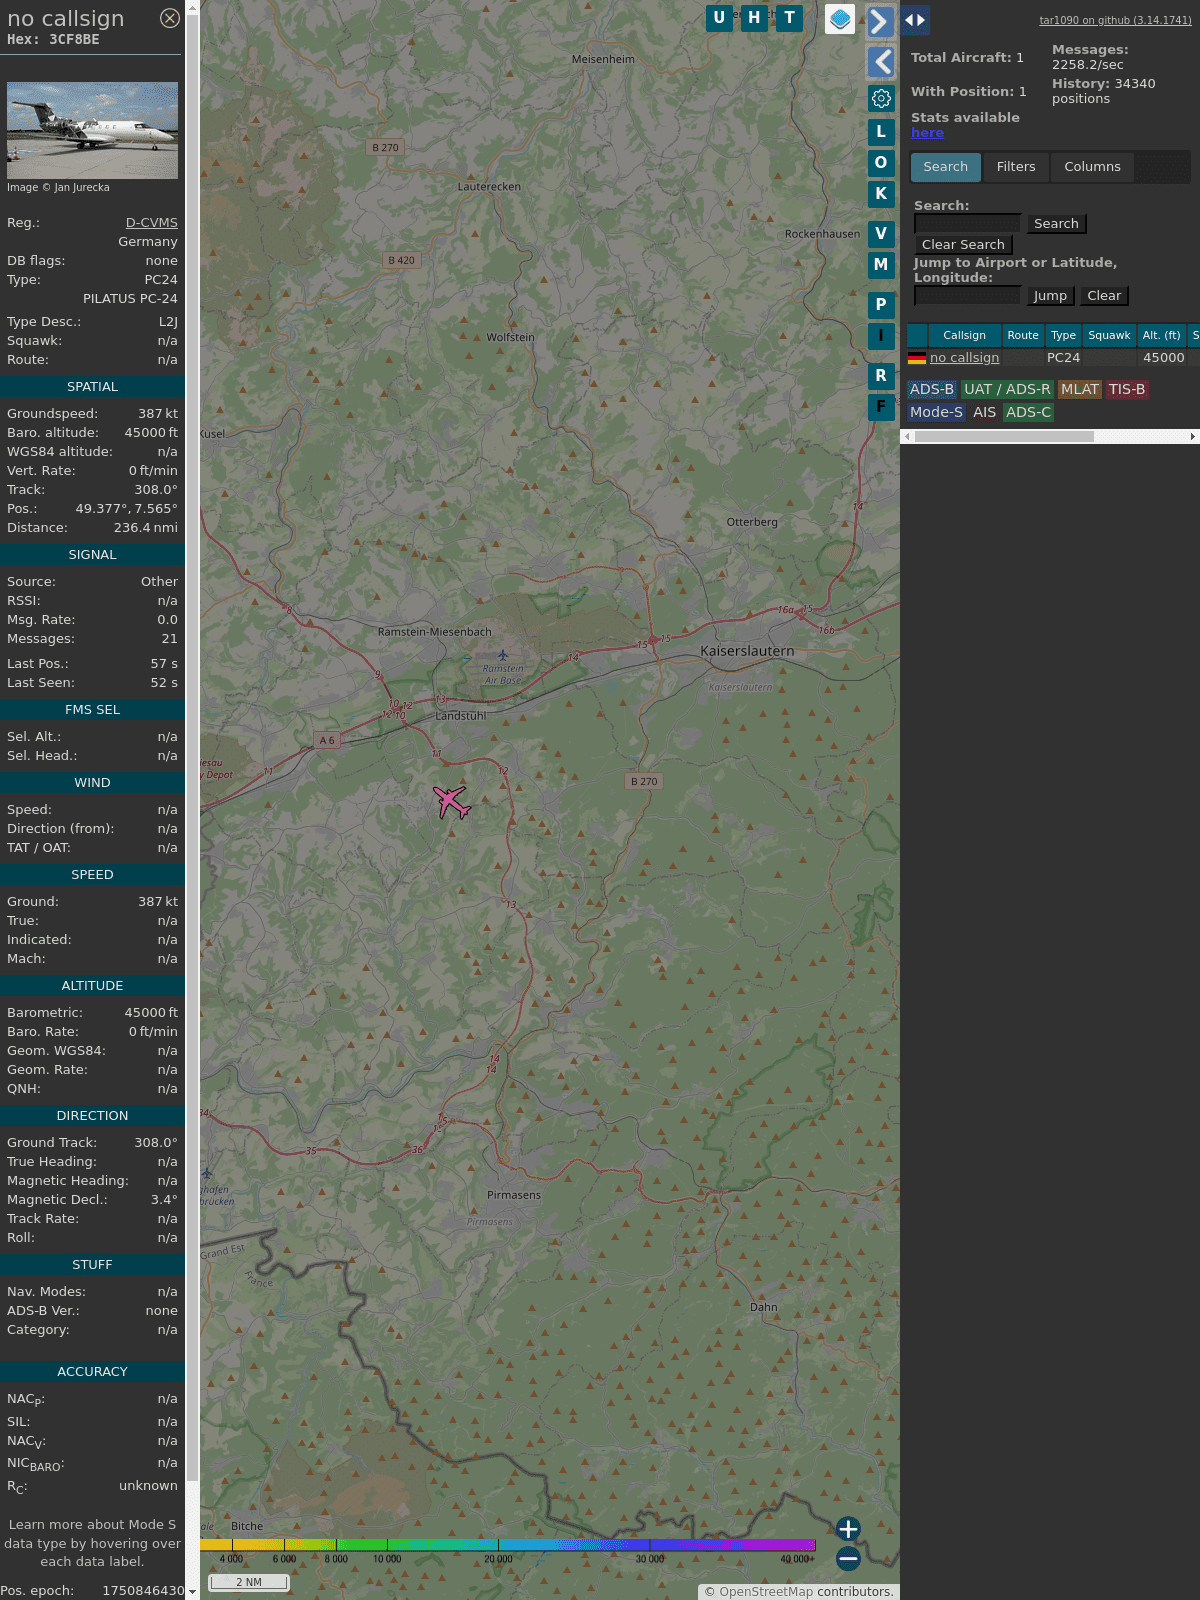This screenshot has width=1200, height=1600.
Task: Toggle the L map button
Action: (881, 131)
